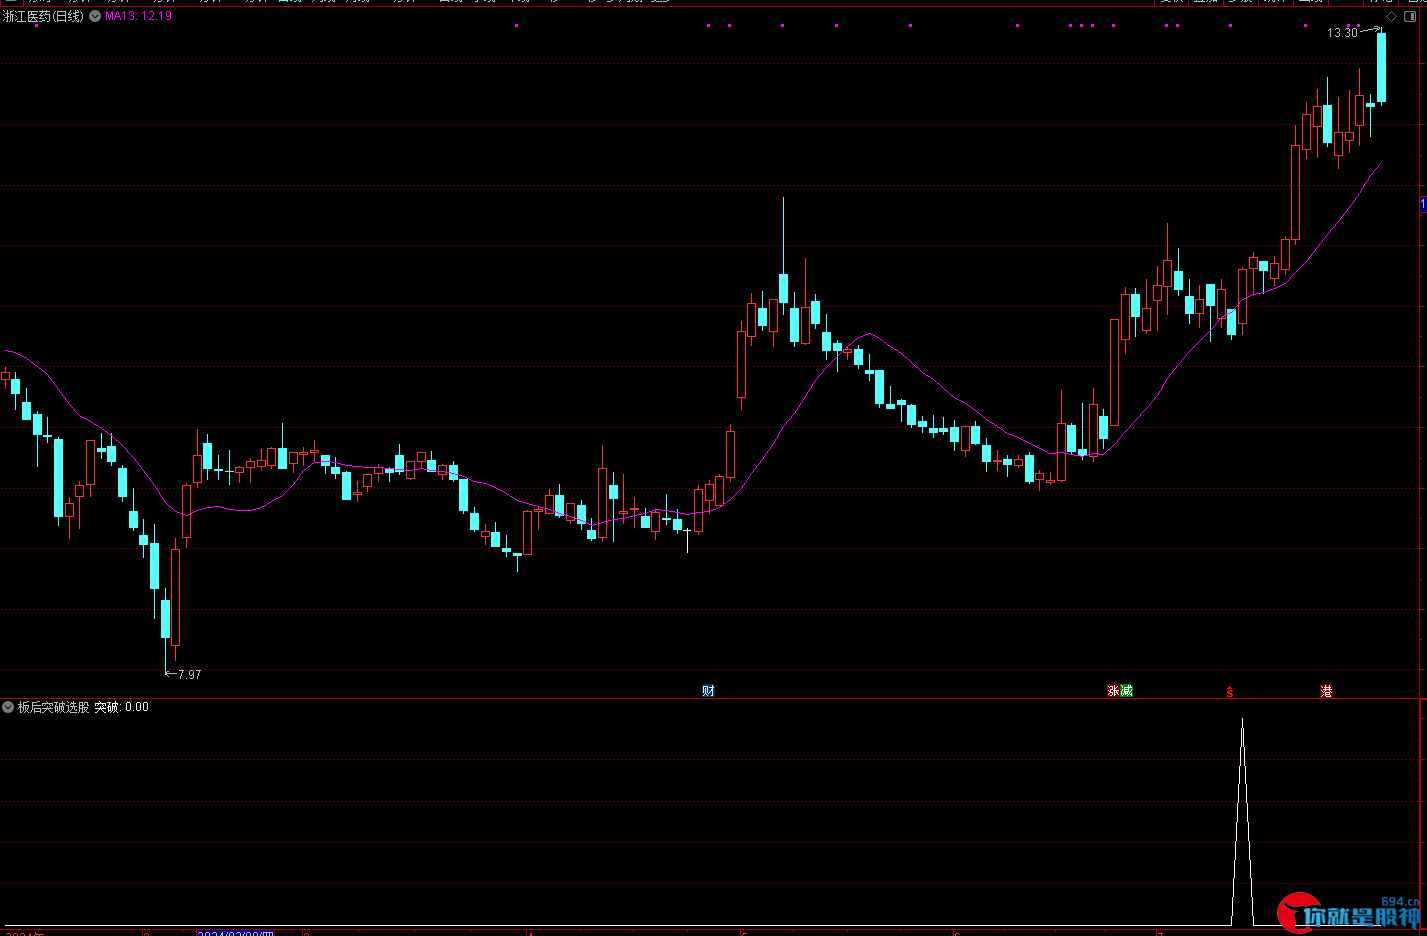The width and height of the screenshot is (1427, 936).
Task: Click the MA13: 12.19 moving average label
Action: pos(139,16)
